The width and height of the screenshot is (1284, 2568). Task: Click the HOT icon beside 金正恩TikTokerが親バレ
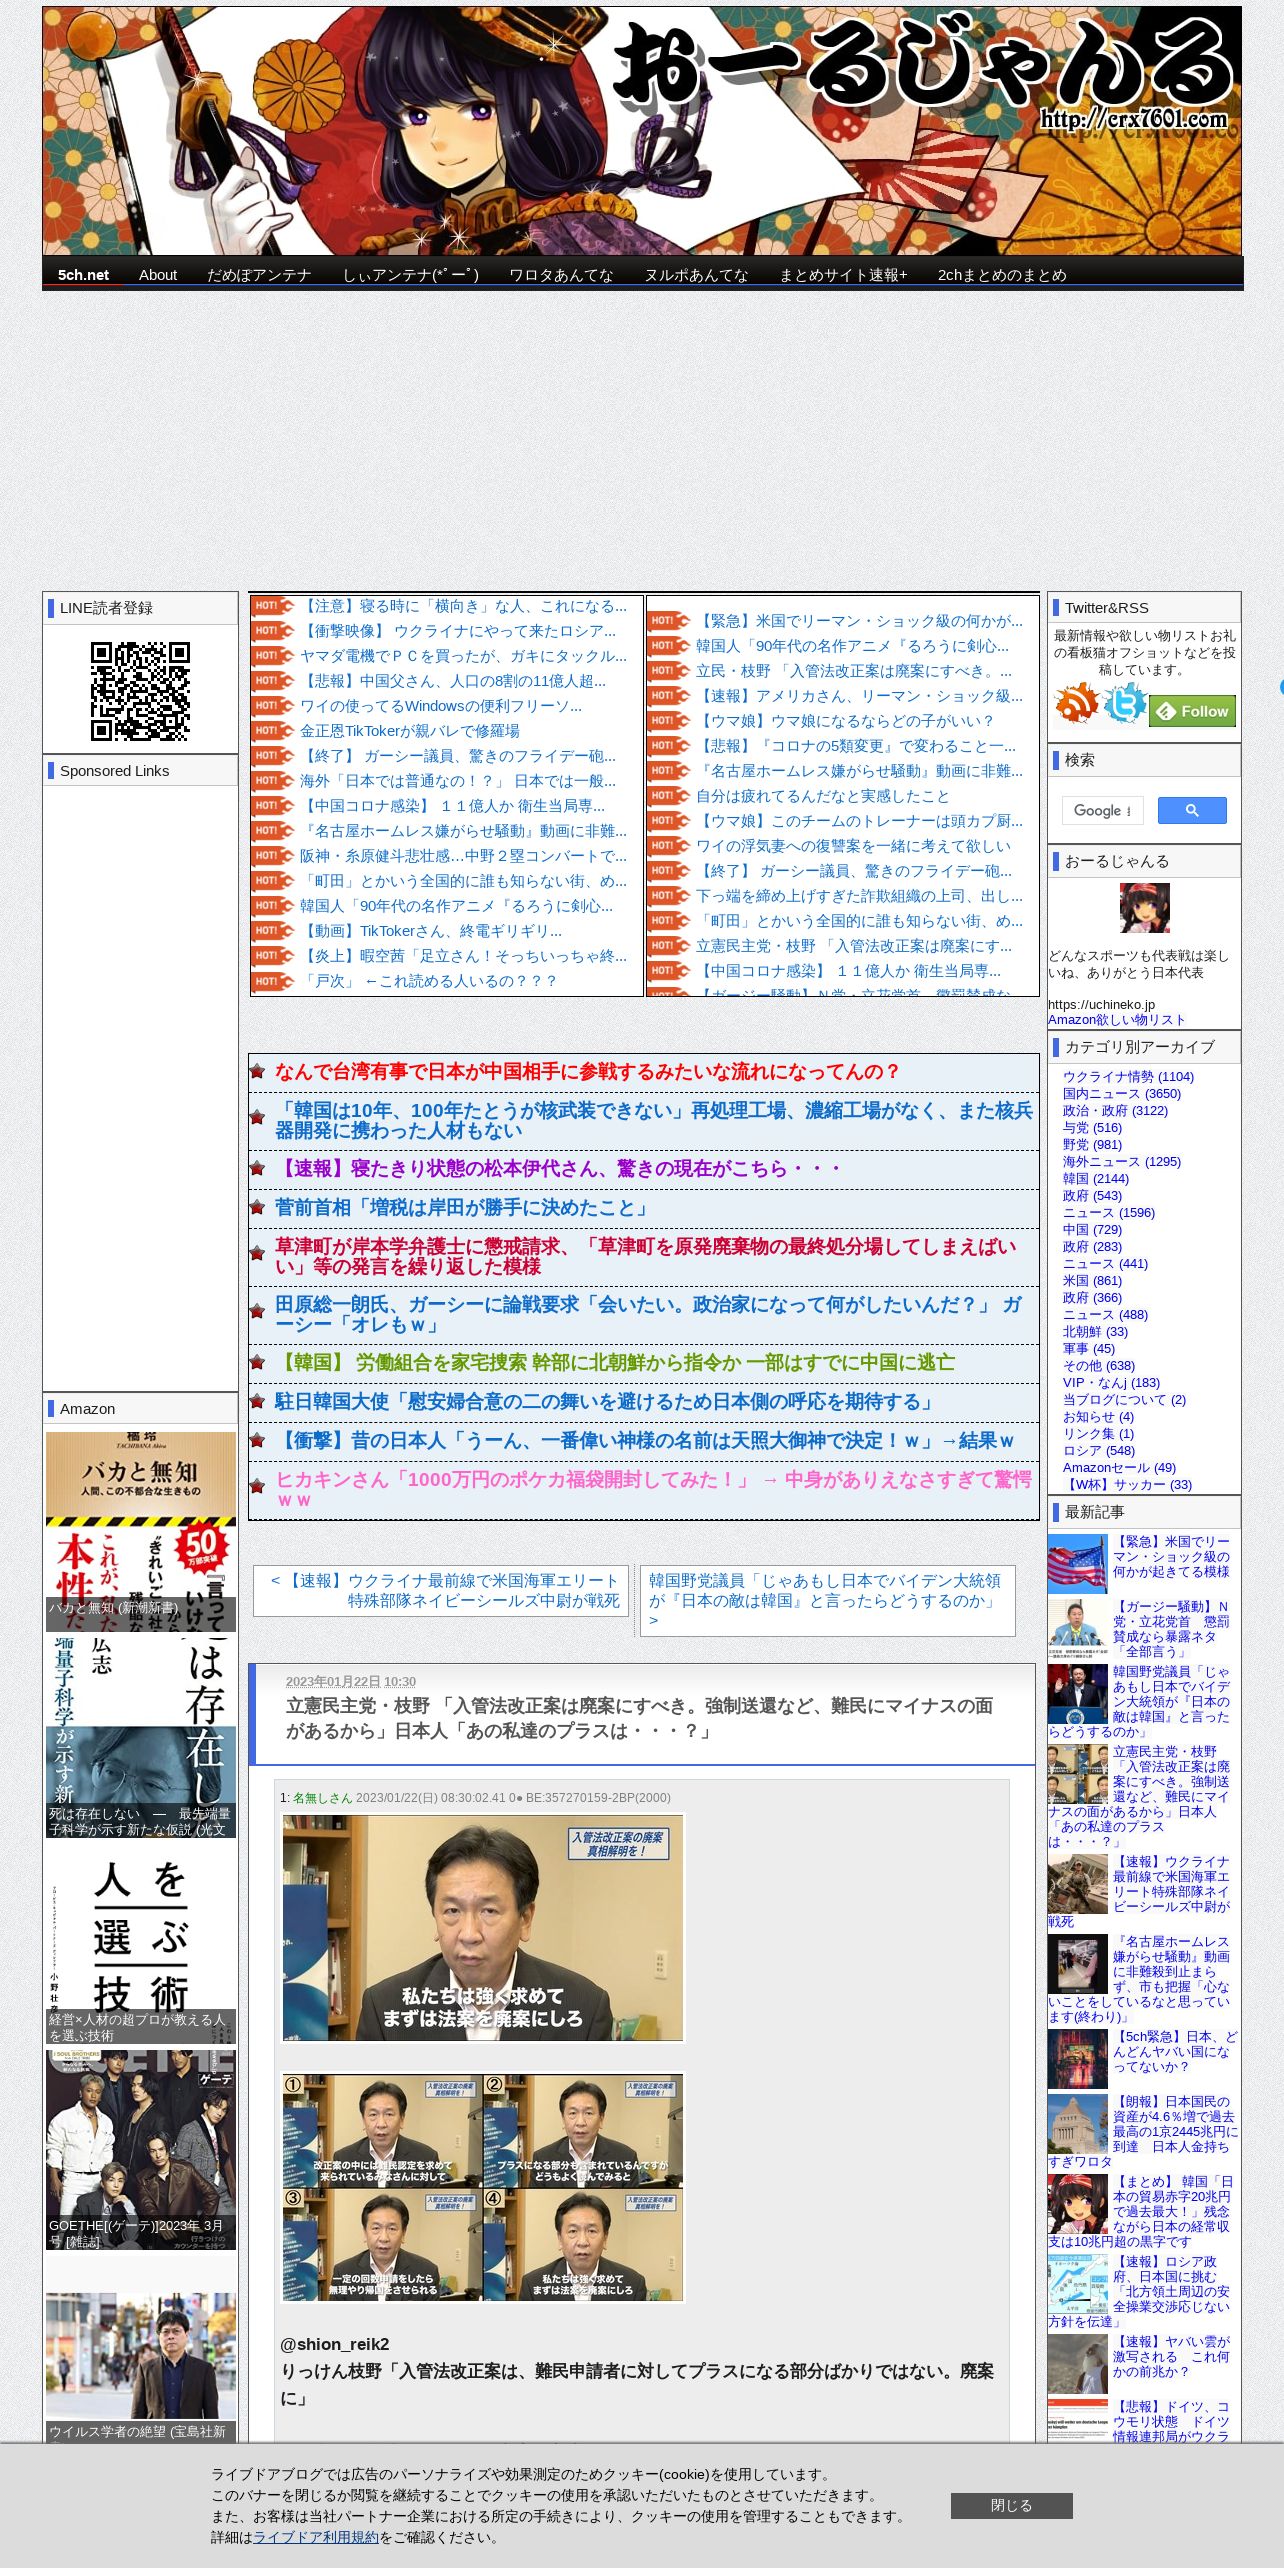tap(272, 731)
